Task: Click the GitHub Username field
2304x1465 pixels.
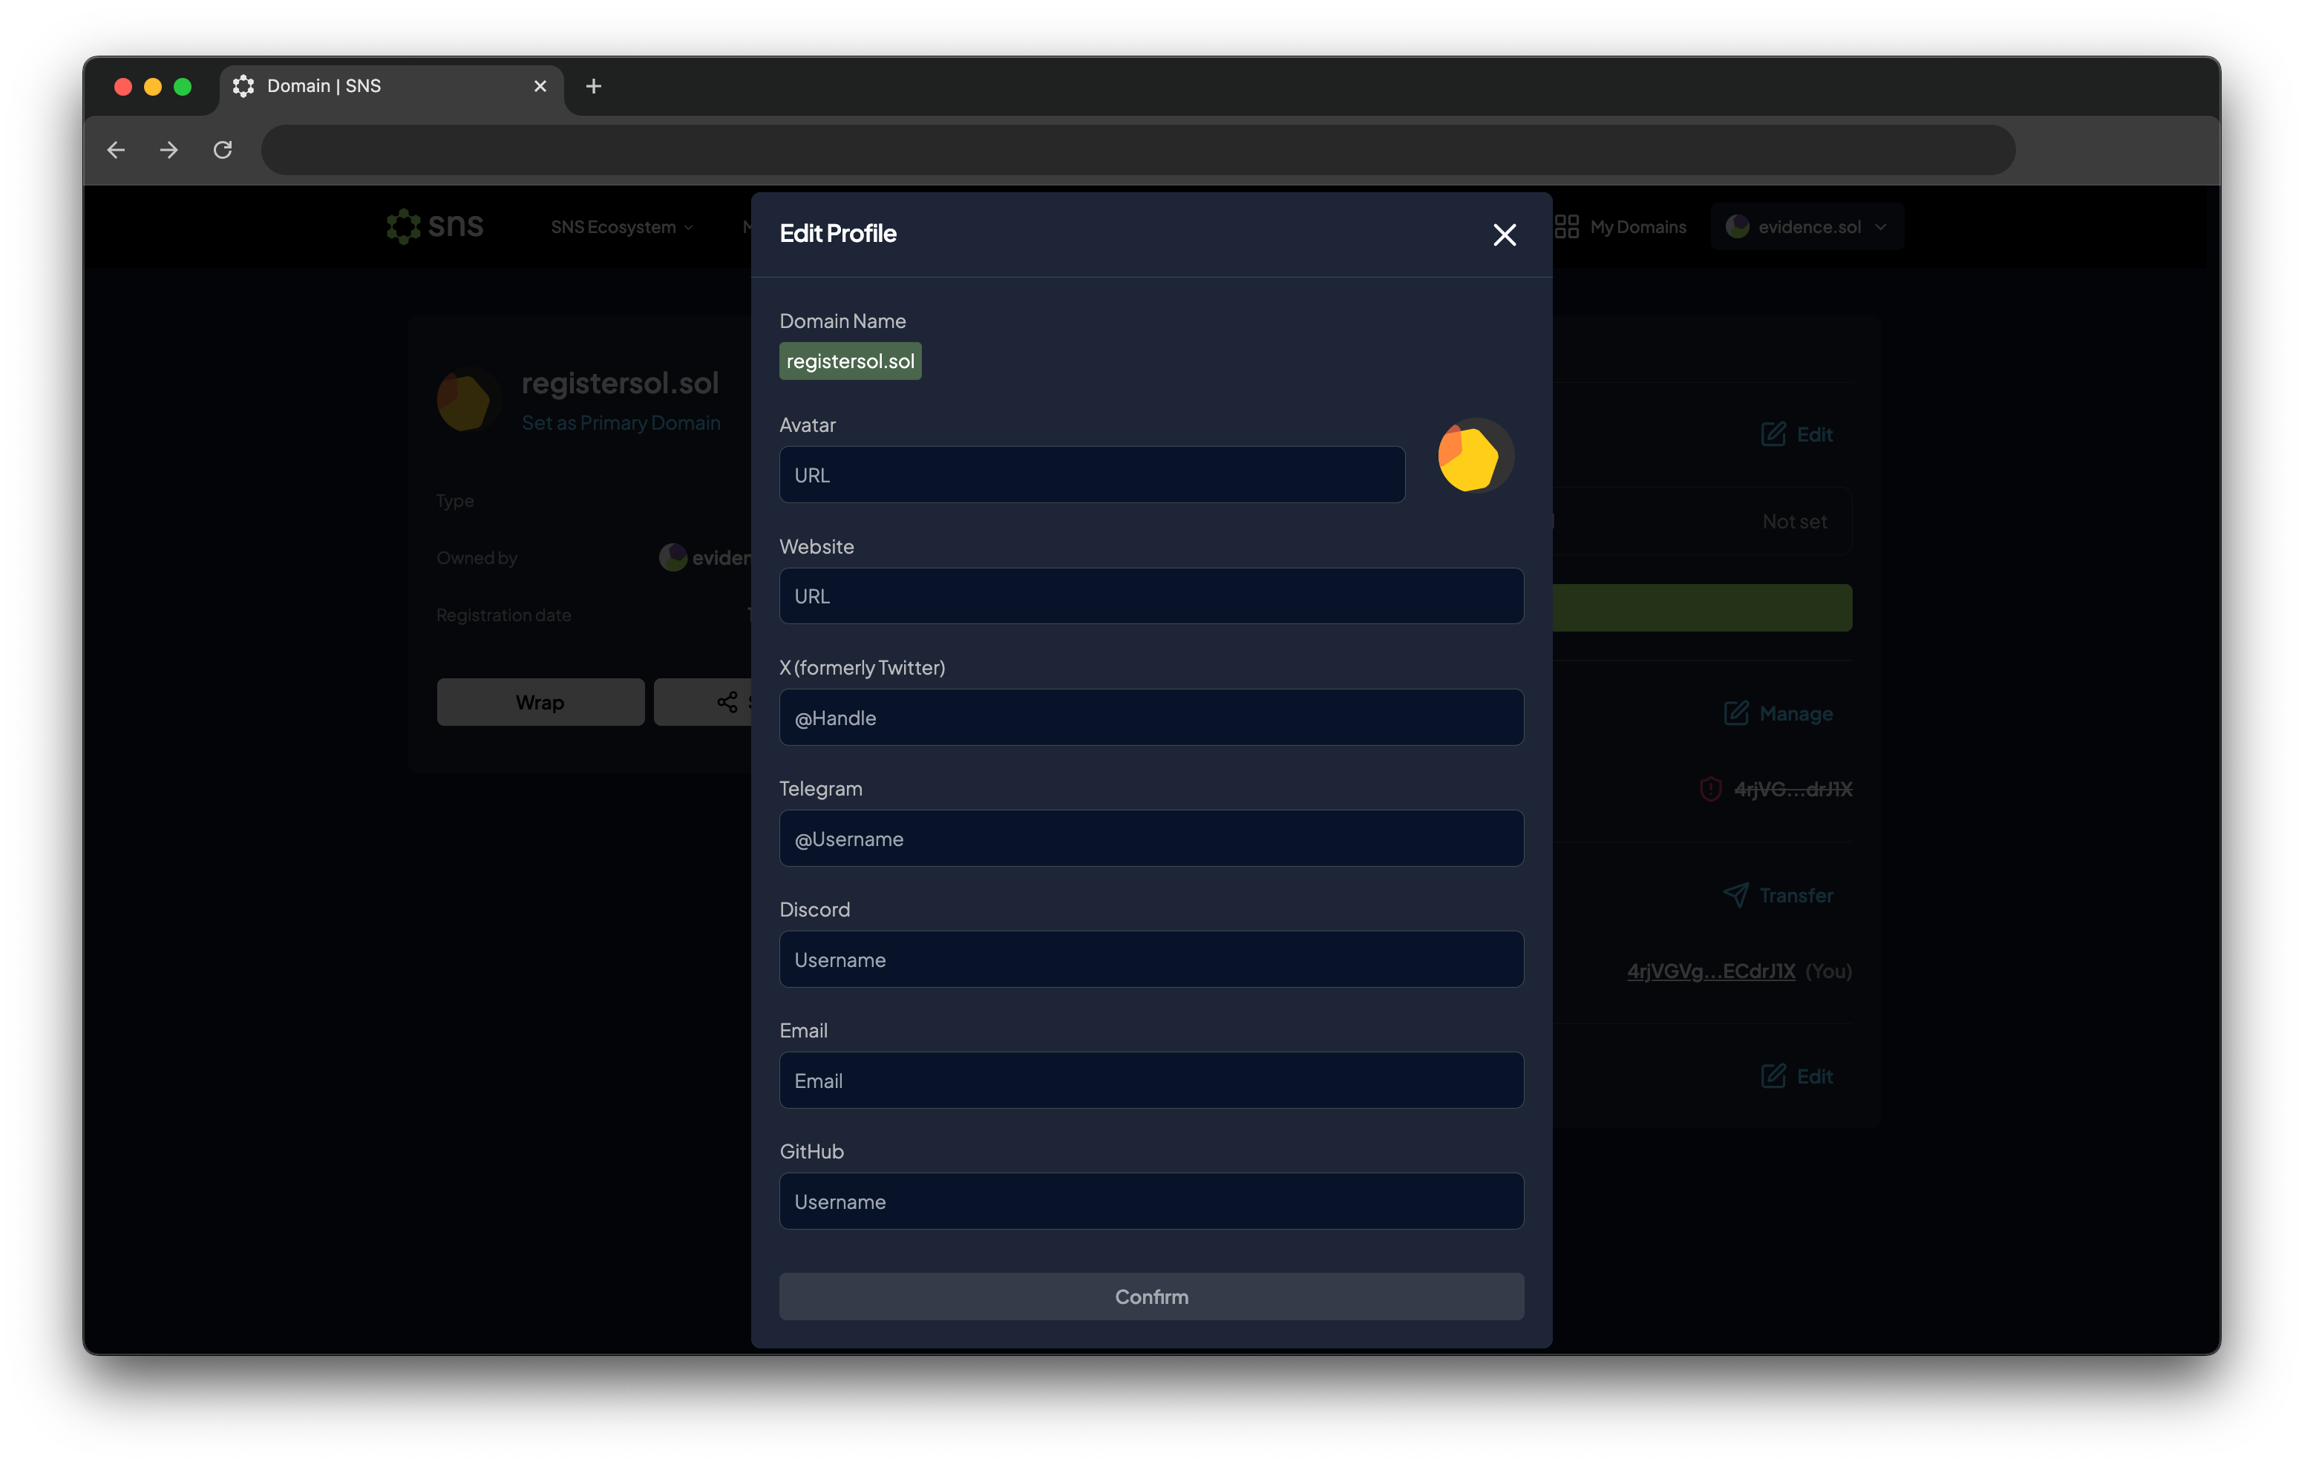Action: pos(1151,1201)
